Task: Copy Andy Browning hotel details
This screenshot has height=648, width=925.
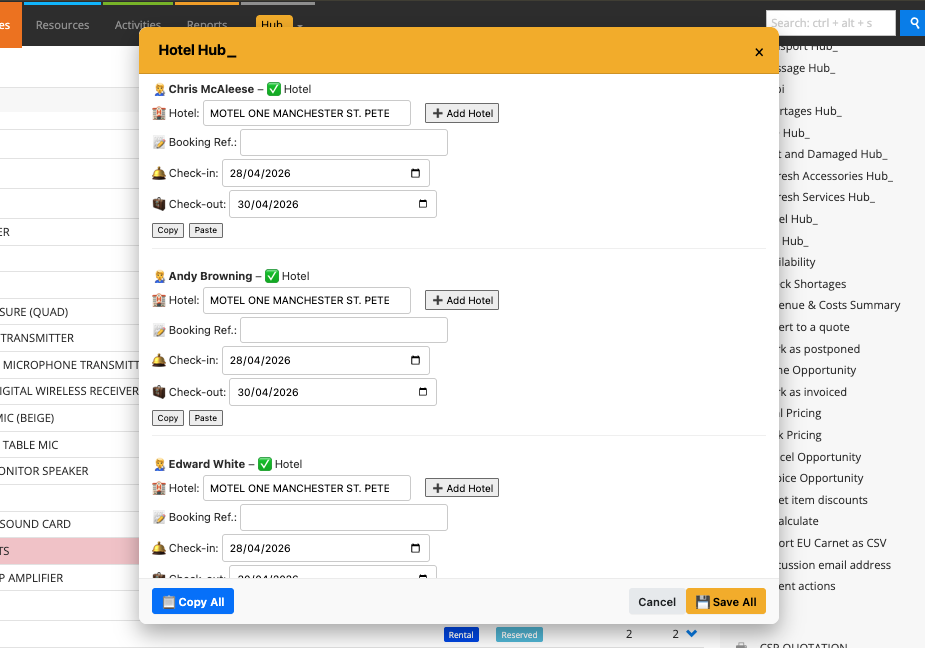Action: [x=168, y=418]
